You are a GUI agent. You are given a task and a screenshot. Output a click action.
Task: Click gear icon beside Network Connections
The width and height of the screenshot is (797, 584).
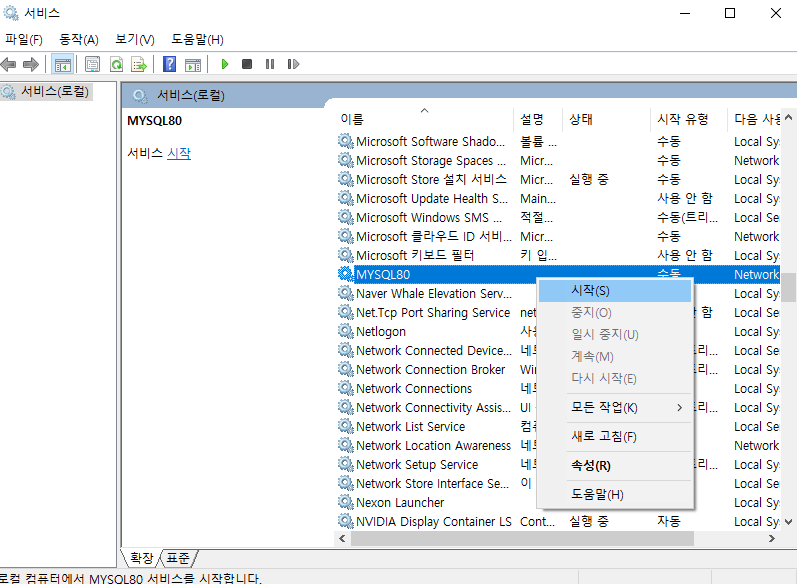click(x=346, y=388)
